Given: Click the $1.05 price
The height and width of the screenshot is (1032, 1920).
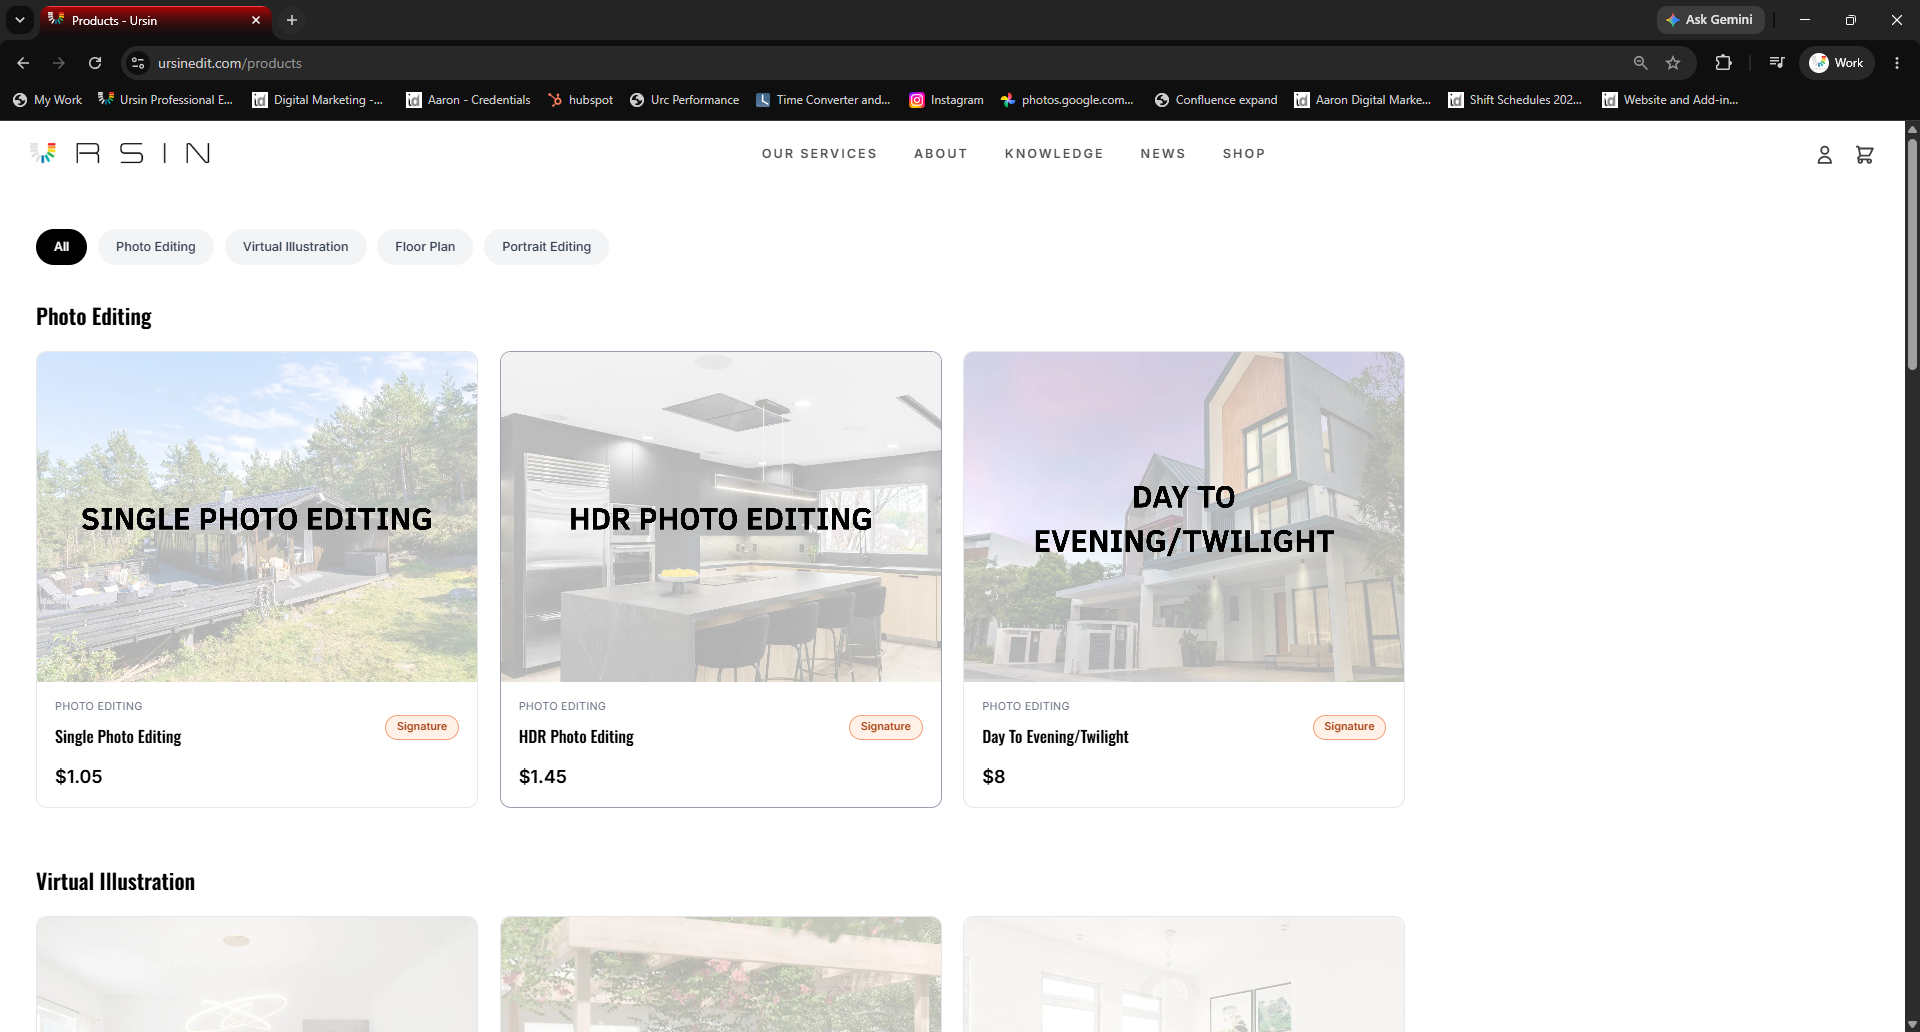Looking at the screenshot, I should tap(79, 777).
